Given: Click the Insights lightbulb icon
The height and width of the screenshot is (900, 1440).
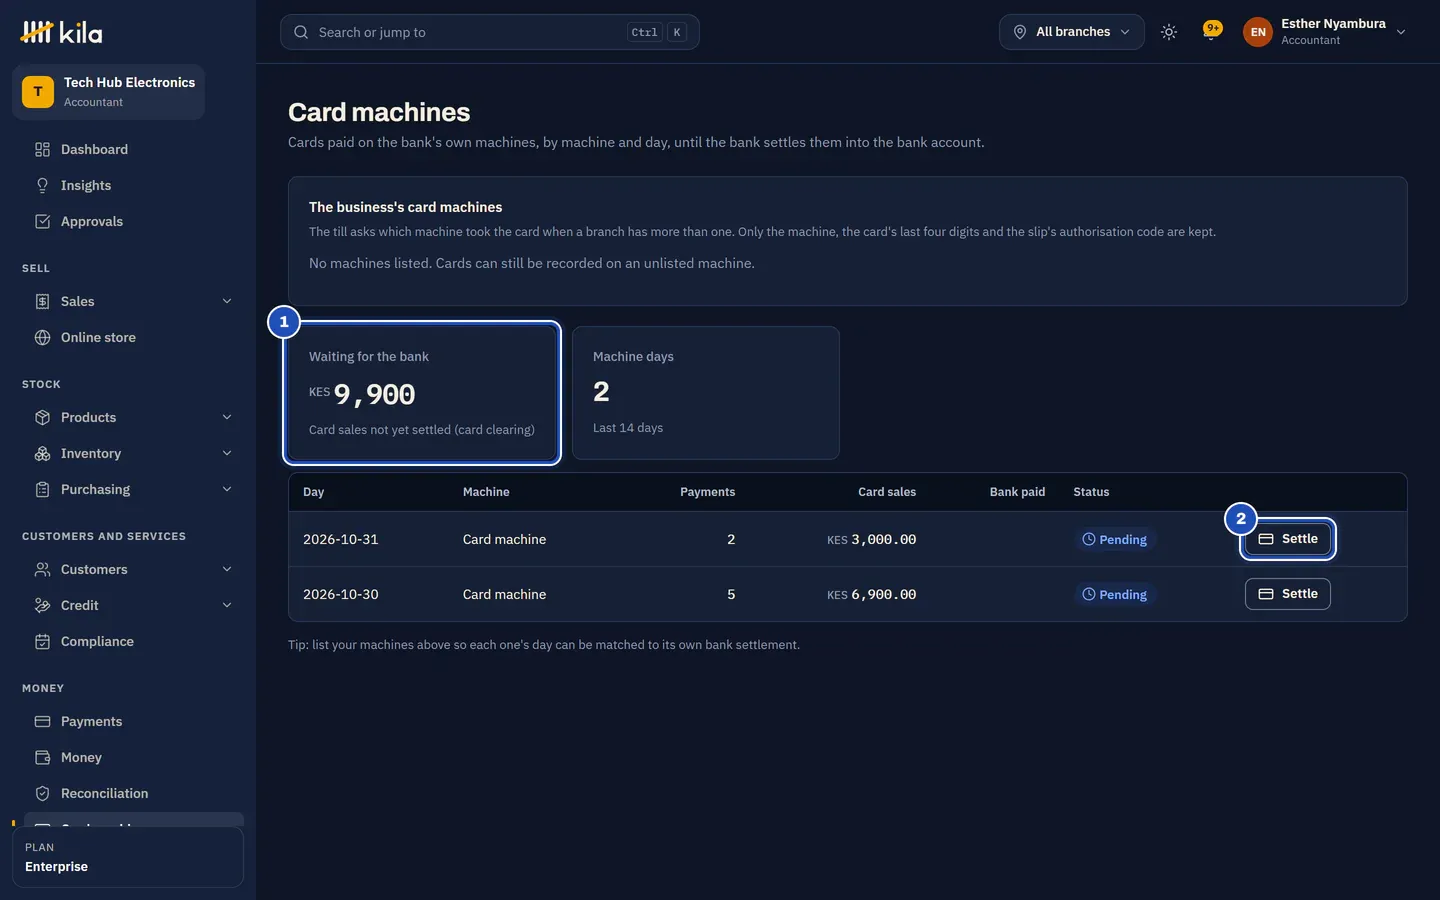Looking at the screenshot, I should coord(42,185).
